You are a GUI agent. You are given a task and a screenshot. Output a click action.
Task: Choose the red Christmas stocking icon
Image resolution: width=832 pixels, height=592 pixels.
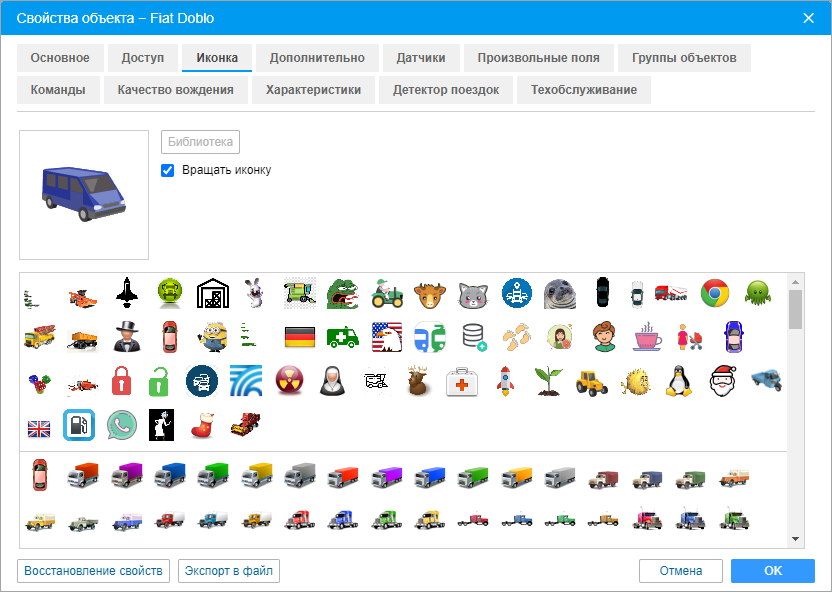click(x=202, y=426)
